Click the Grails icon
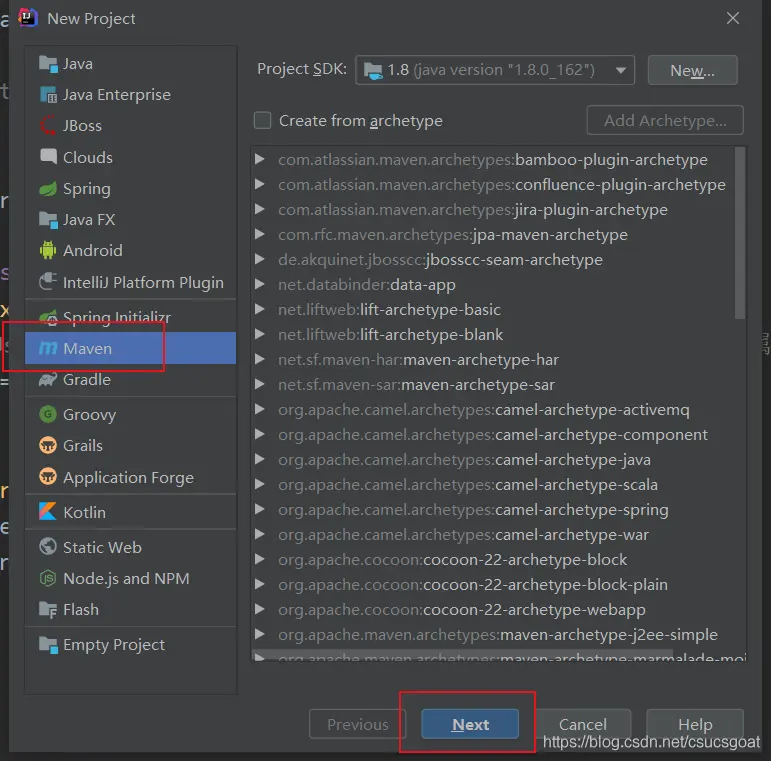The width and height of the screenshot is (771, 761). pos(48,445)
